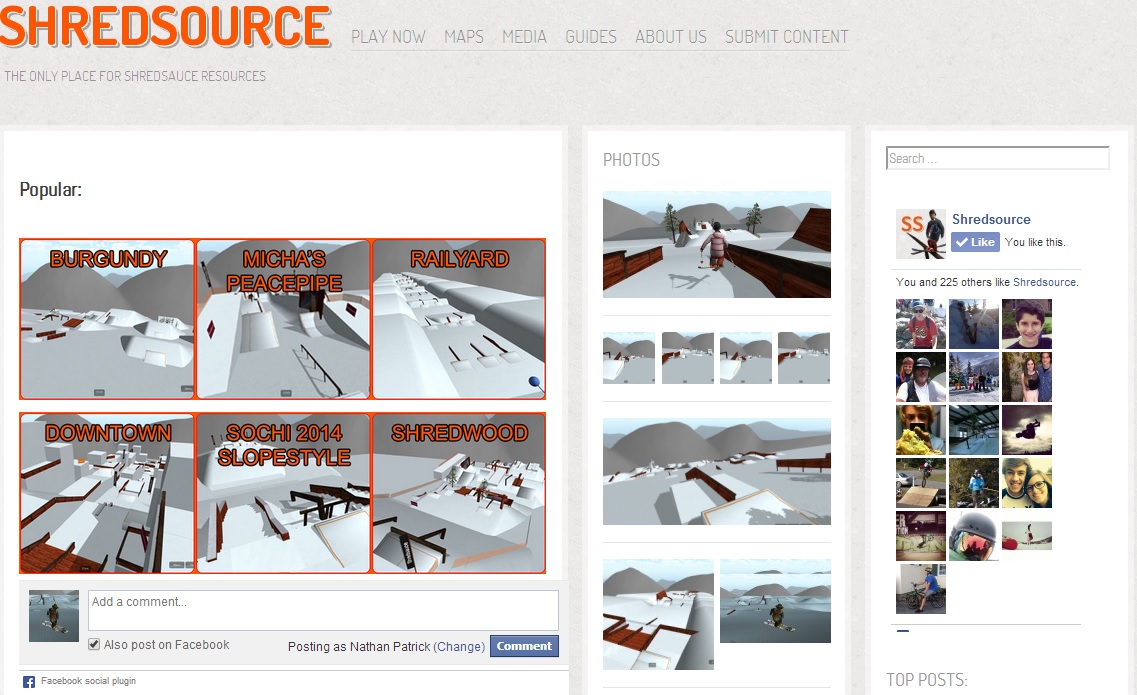Open the Play Now menu
This screenshot has width=1137, height=695.
click(x=388, y=37)
